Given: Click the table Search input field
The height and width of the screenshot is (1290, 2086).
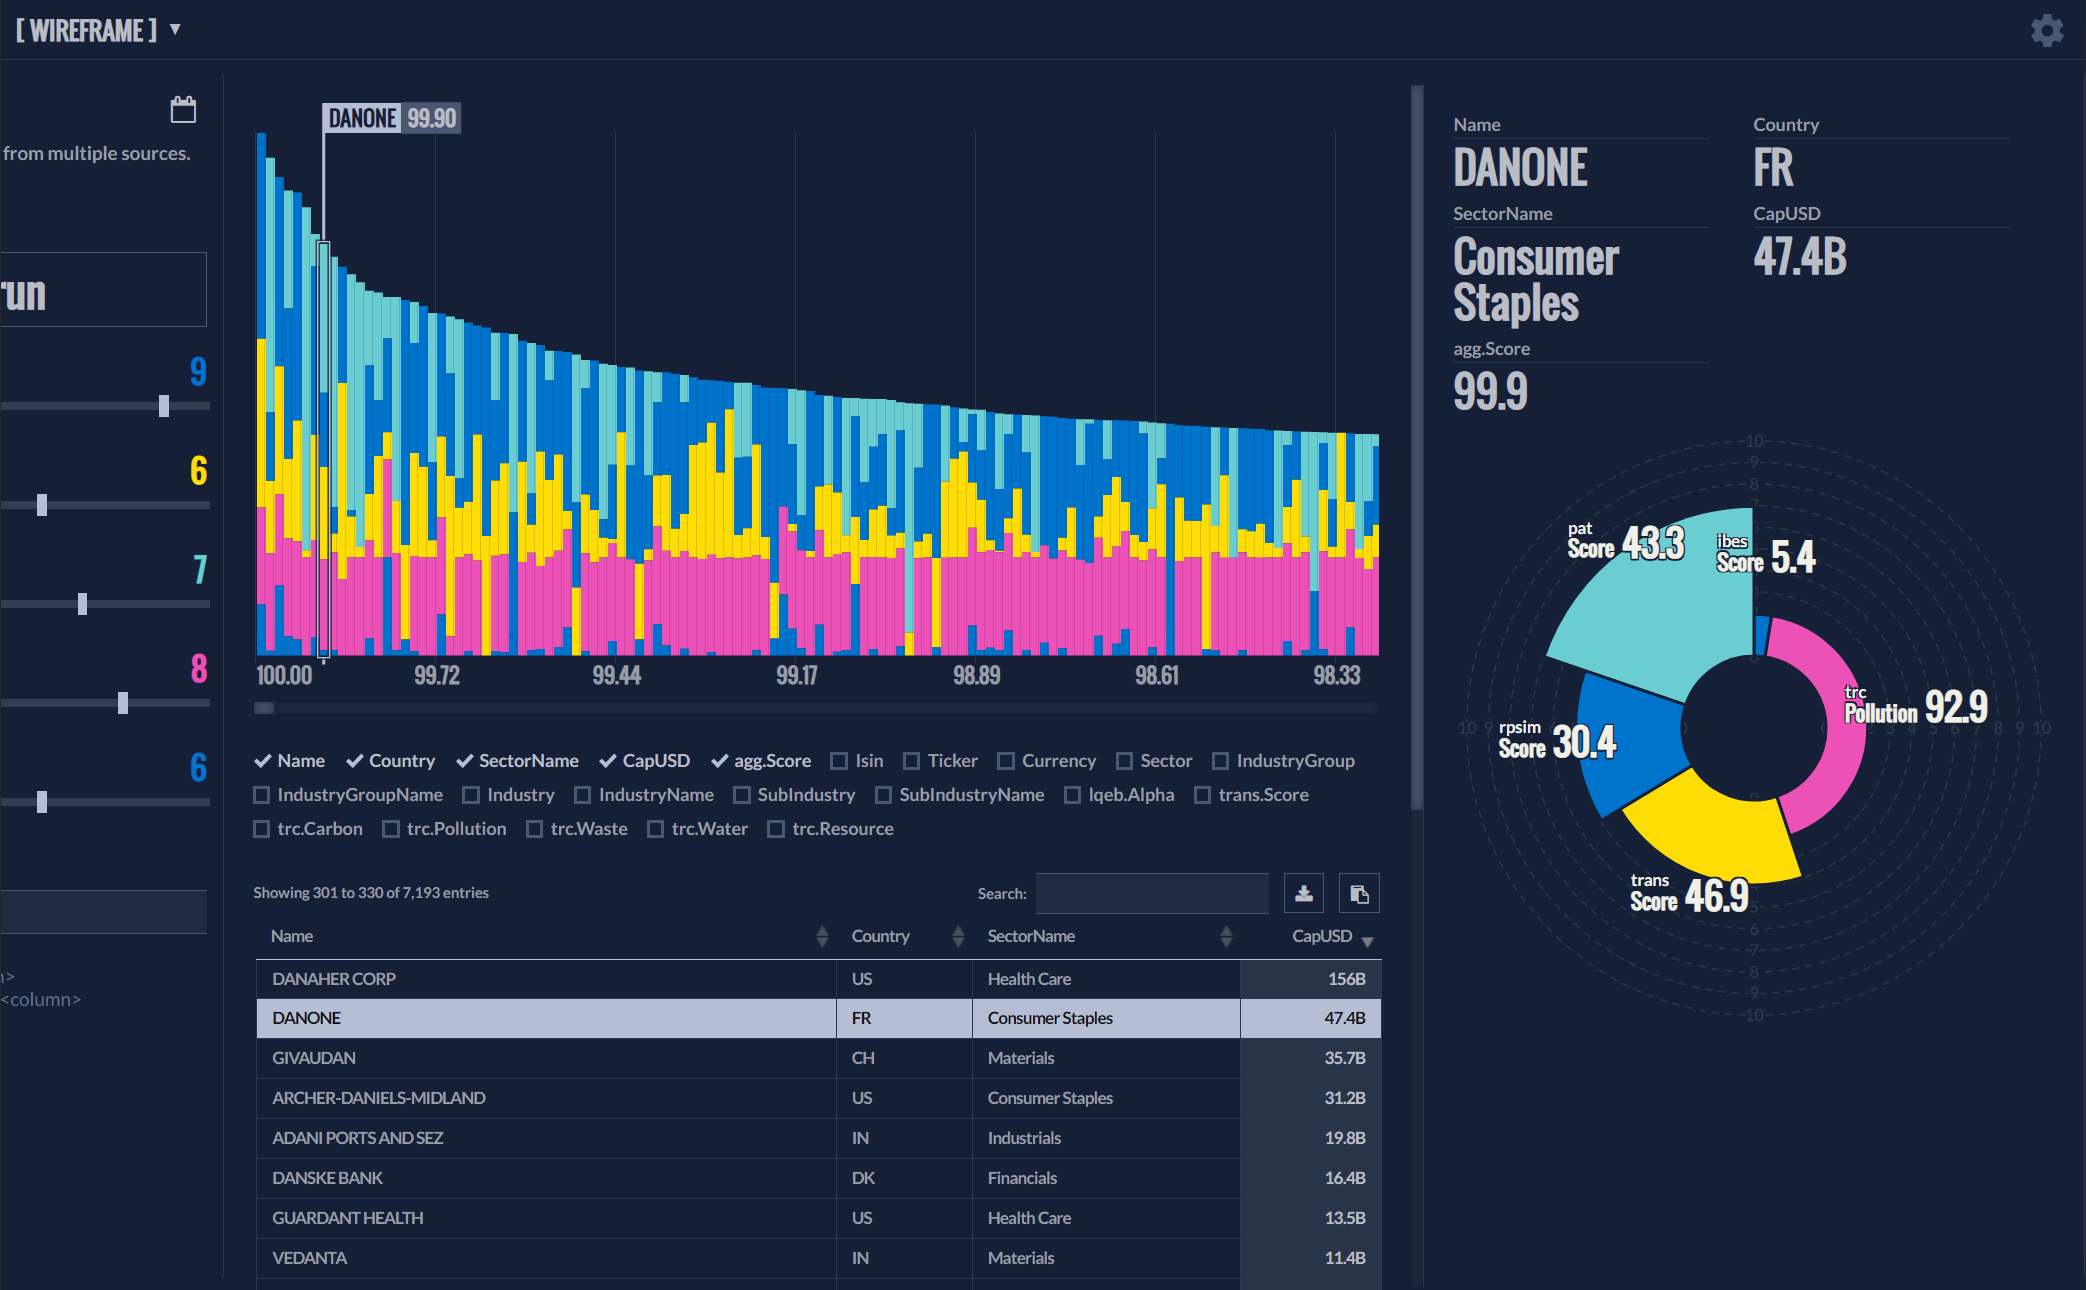Looking at the screenshot, I should 1152,893.
